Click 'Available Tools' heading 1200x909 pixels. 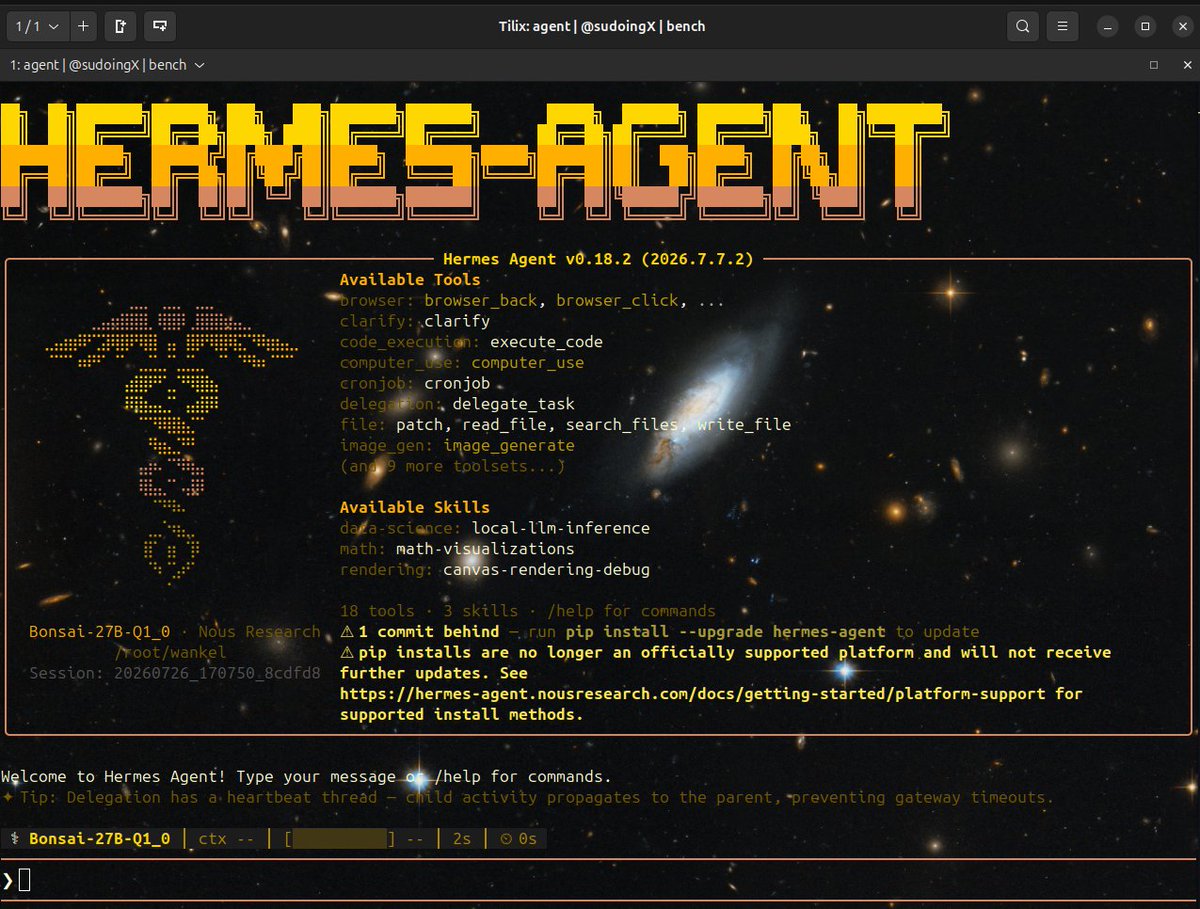[x=410, y=280]
